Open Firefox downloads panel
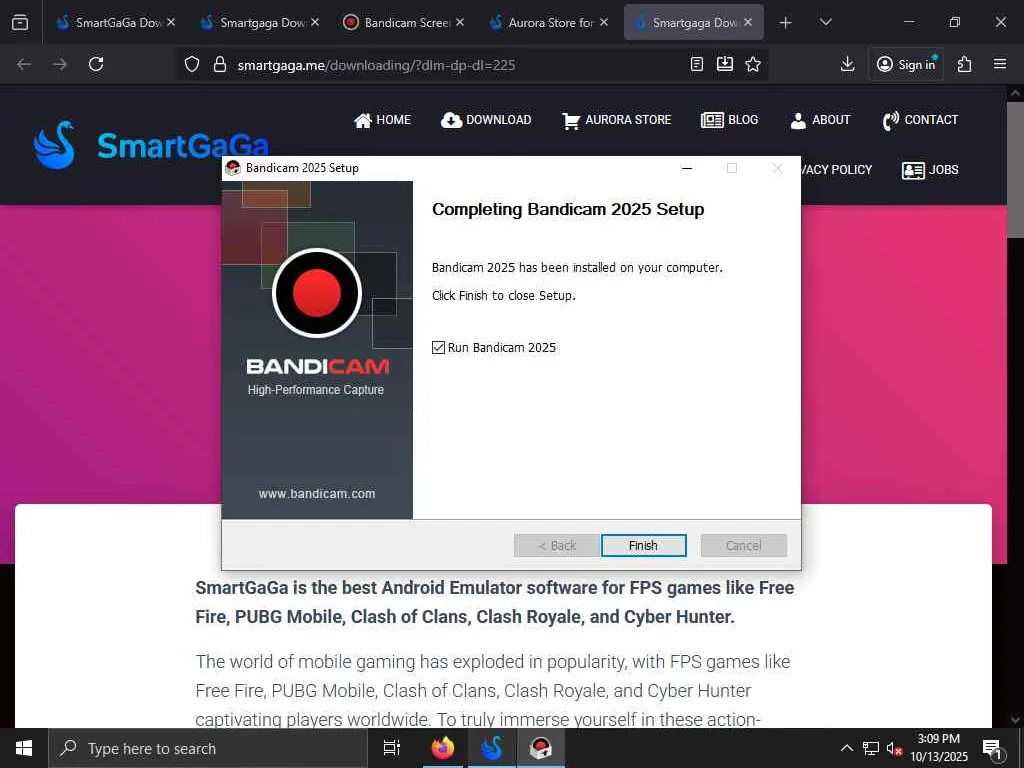 (847, 64)
